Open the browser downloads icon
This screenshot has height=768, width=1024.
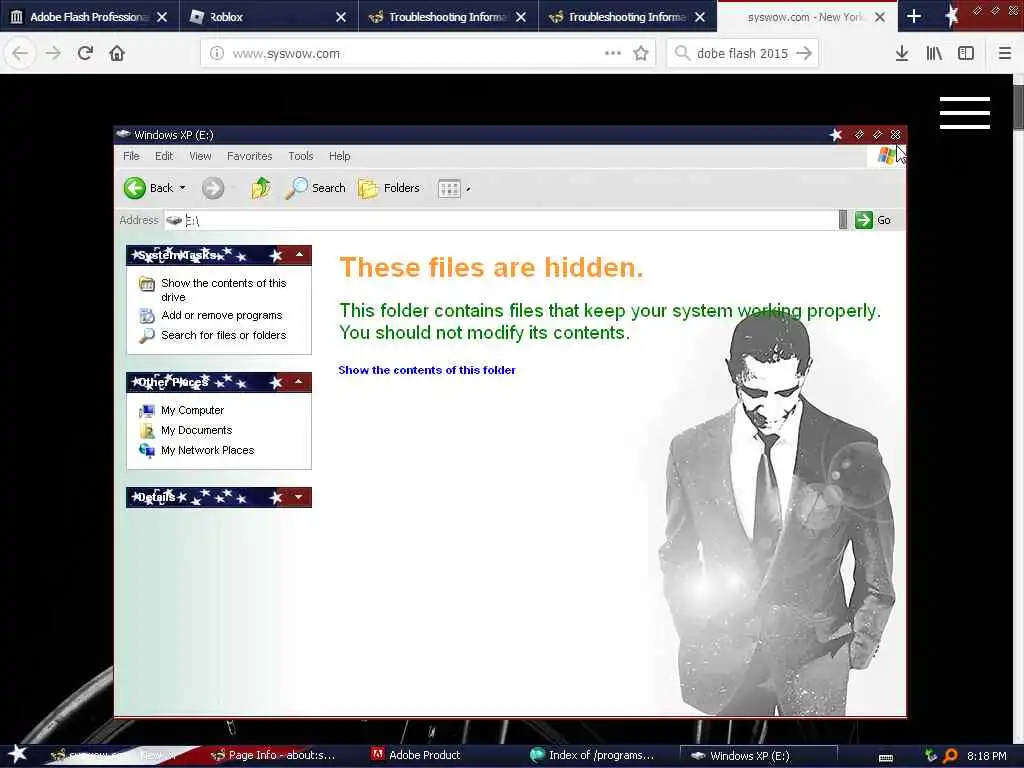click(x=902, y=54)
